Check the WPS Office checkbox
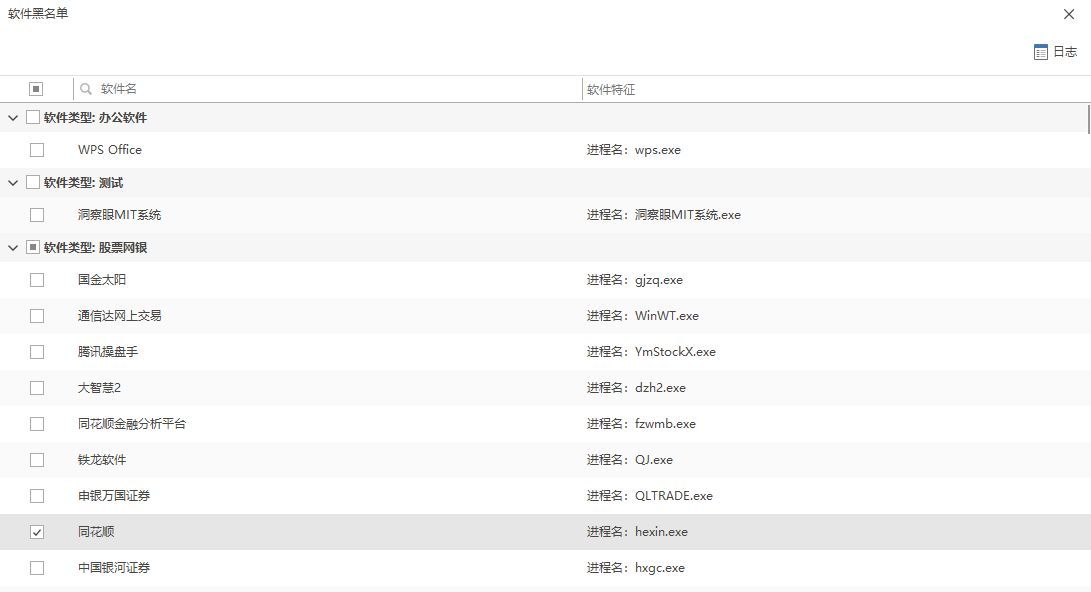The height and width of the screenshot is (592, 1091). (37, 150)
